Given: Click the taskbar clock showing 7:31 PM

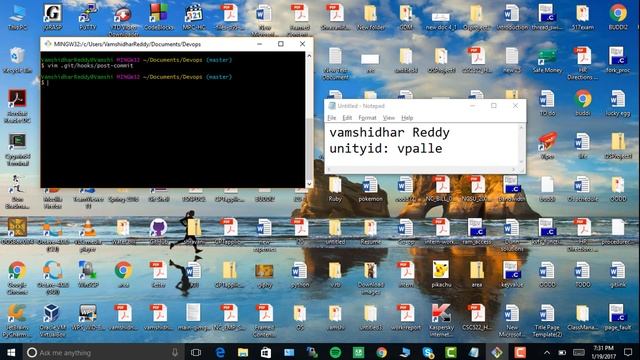Looking at the screenshot, I should [x=604, y=352].
